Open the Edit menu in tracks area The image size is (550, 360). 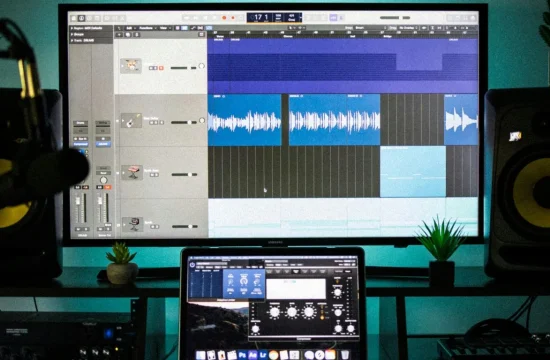pos(130,28)
